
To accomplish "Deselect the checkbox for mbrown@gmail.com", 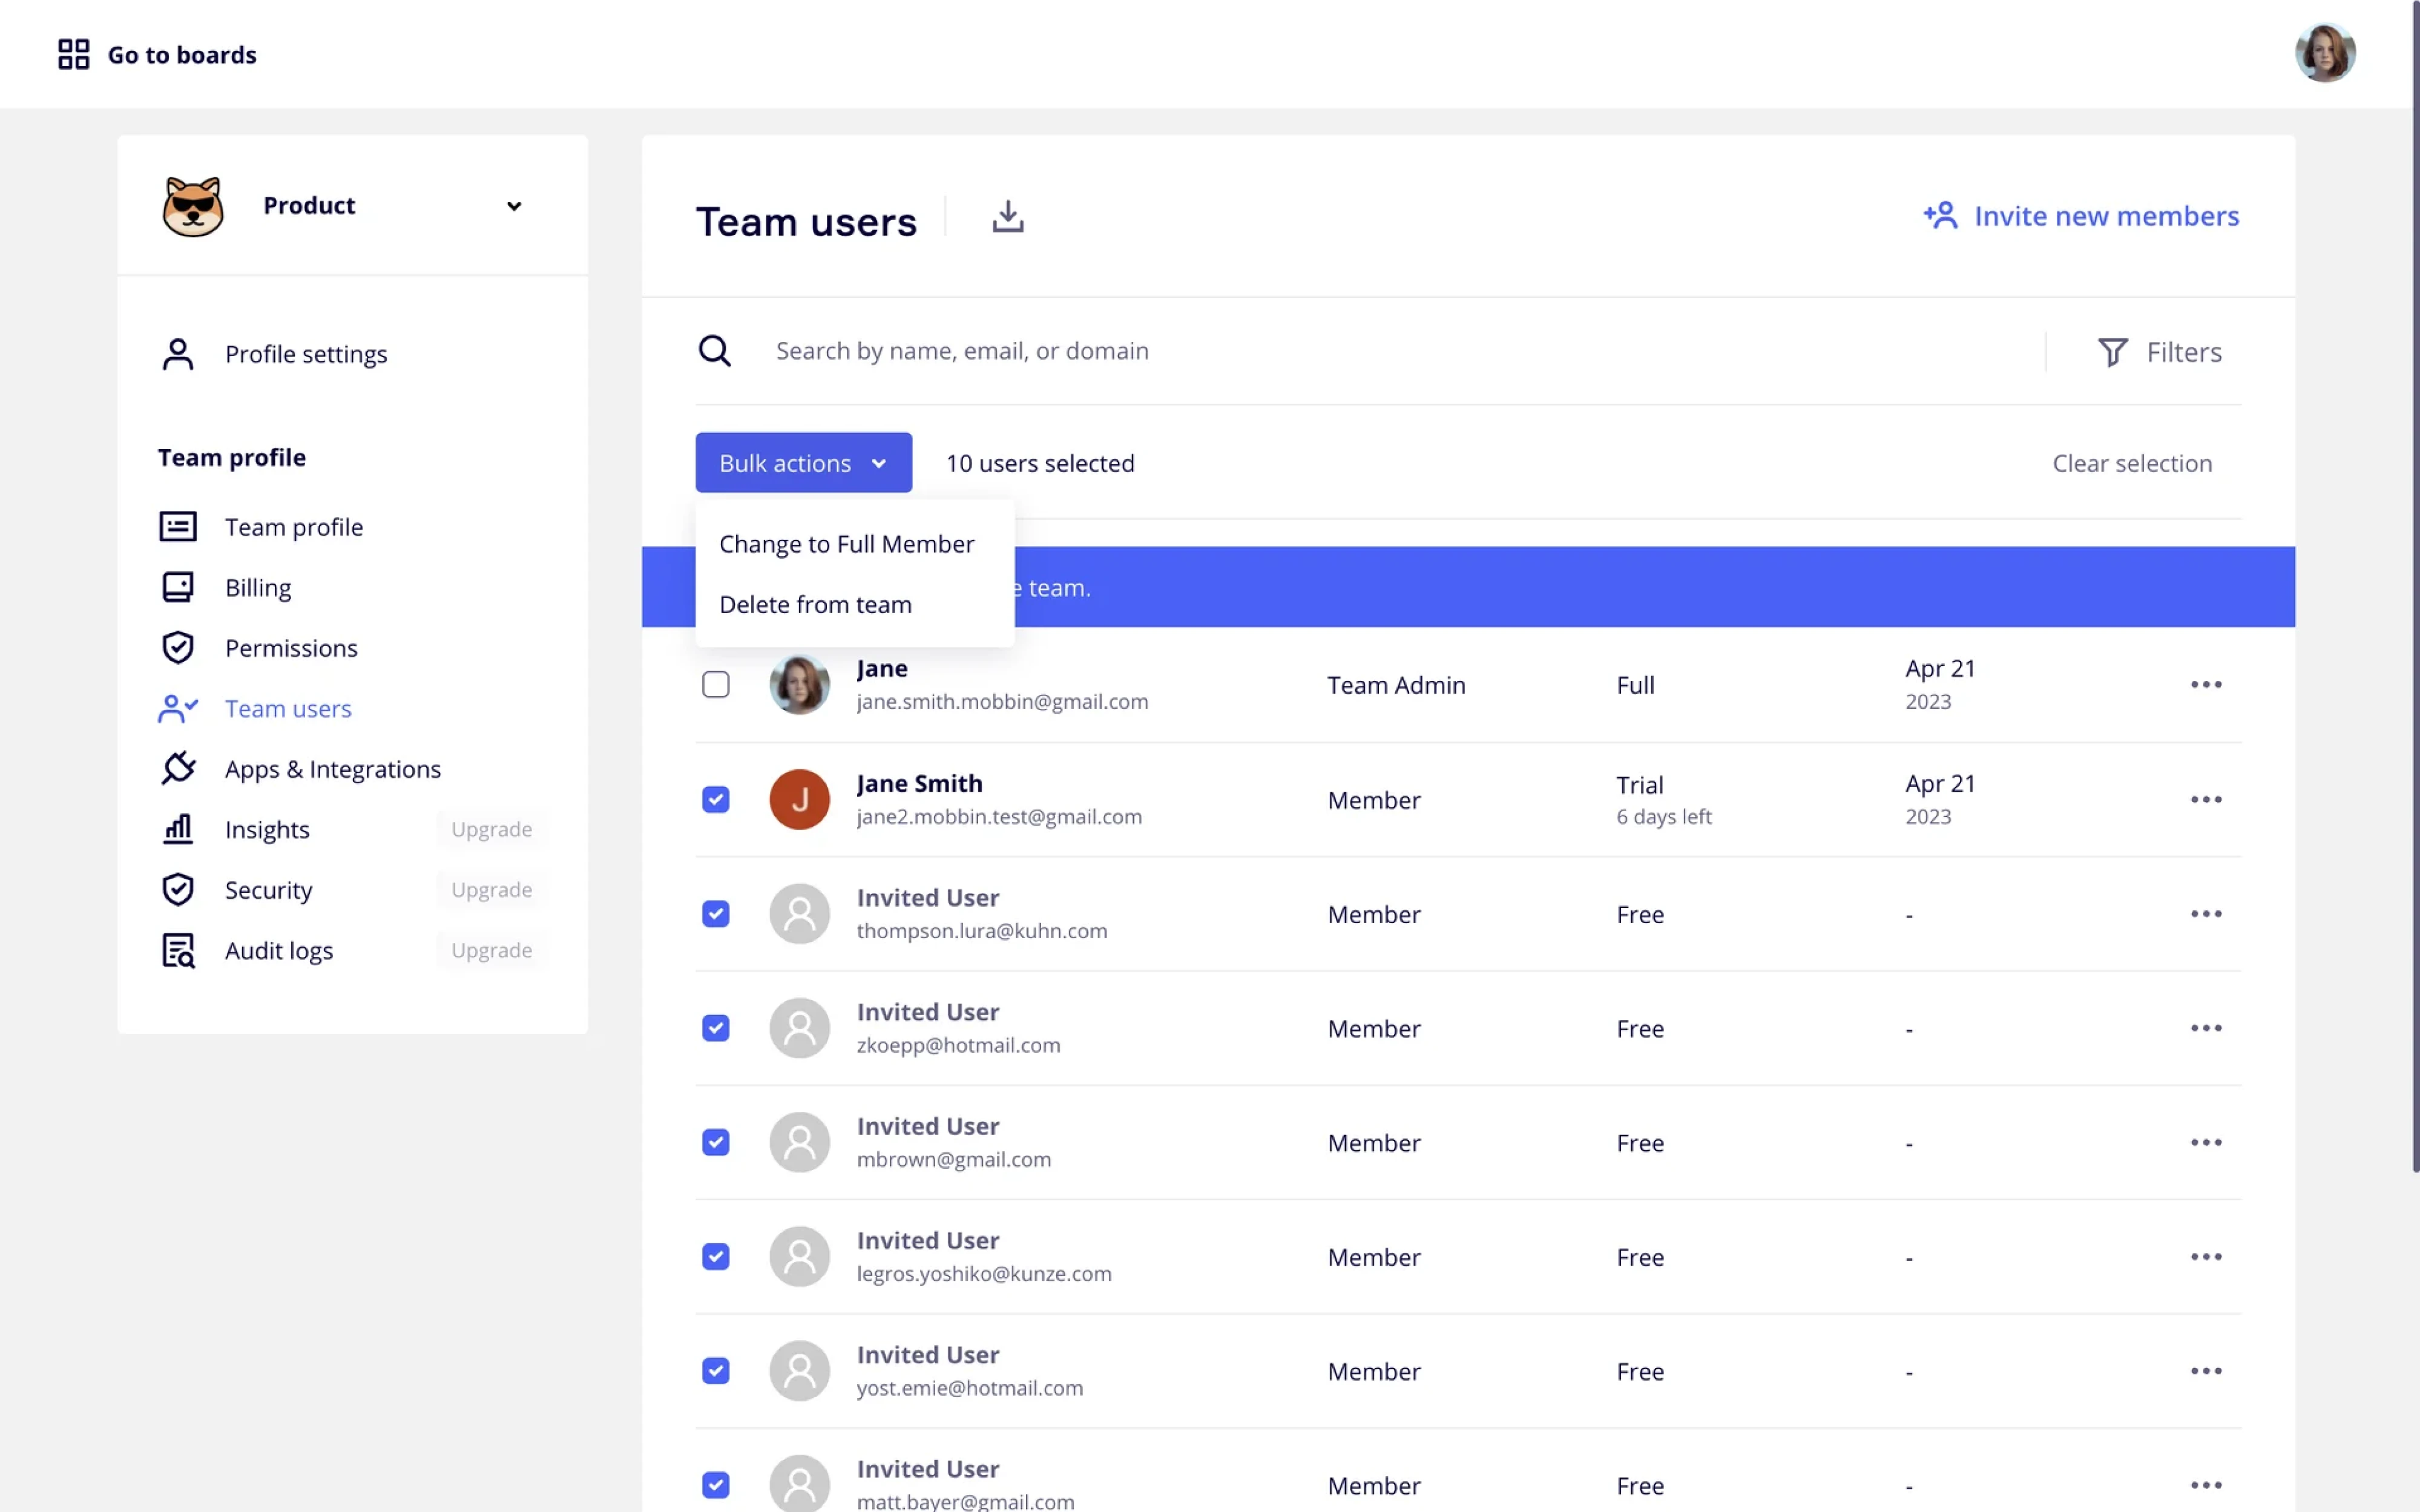I will click(716, 1142).
